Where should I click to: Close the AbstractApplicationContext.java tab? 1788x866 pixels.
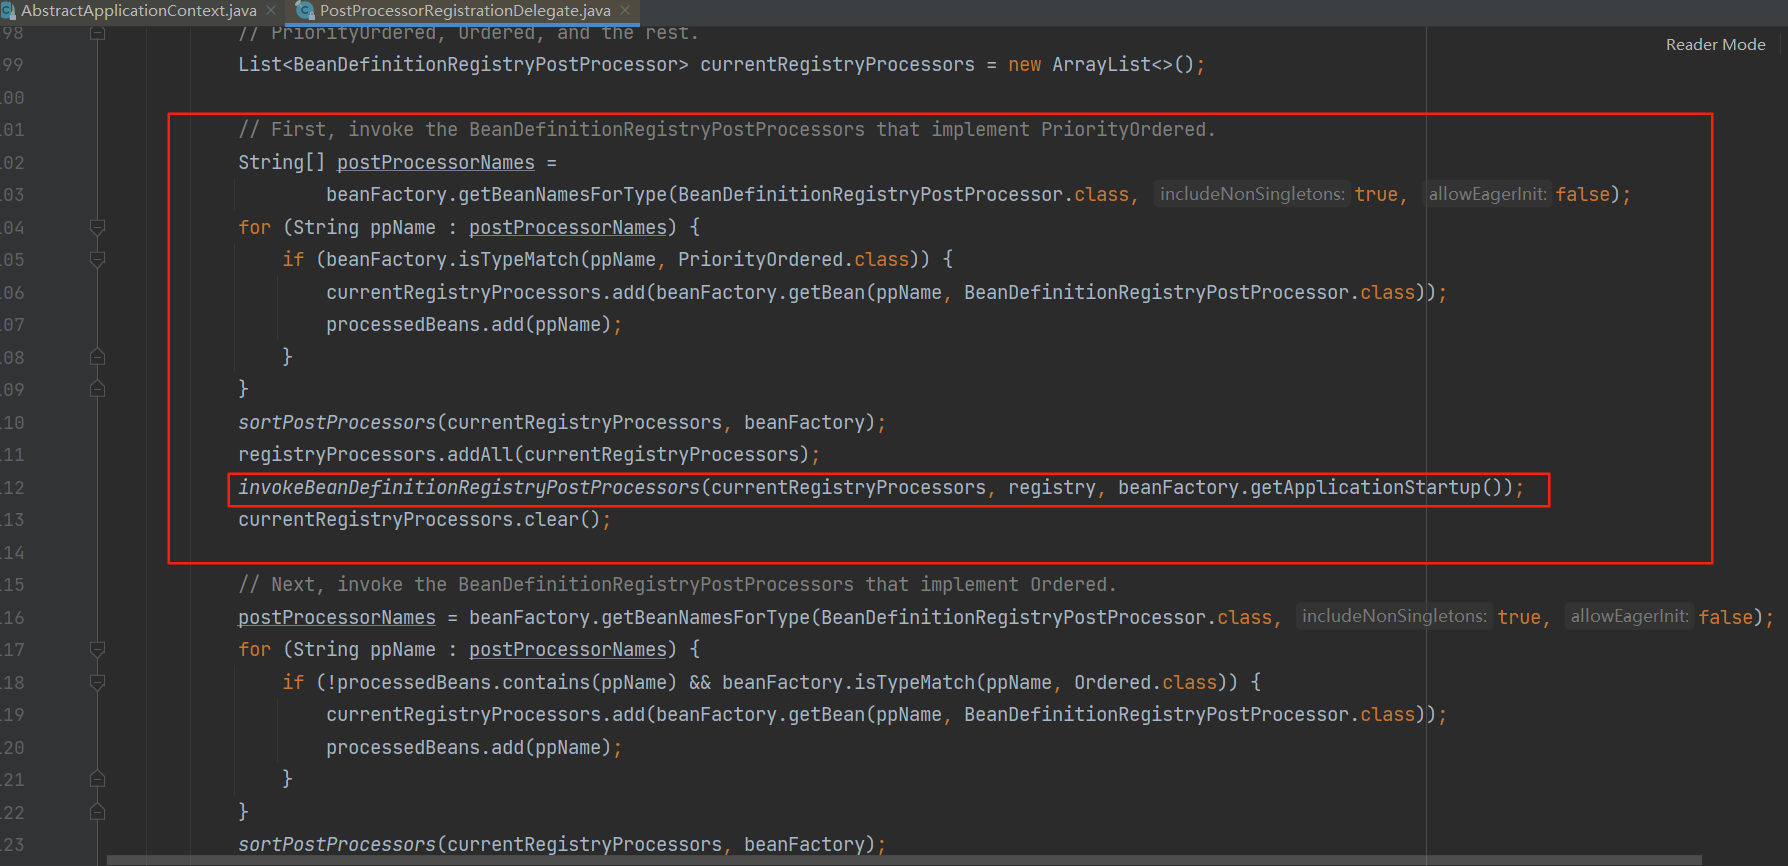pos(271,11)
